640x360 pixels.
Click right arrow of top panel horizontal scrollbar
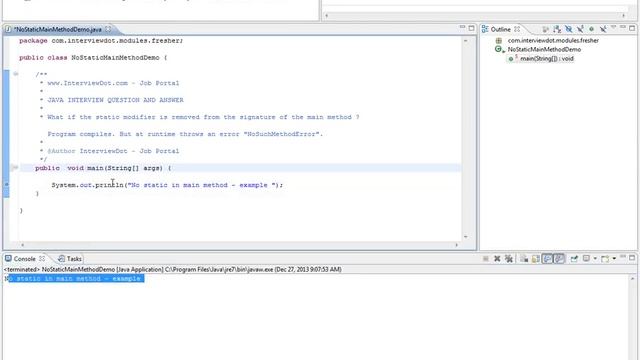pos(623,16)
